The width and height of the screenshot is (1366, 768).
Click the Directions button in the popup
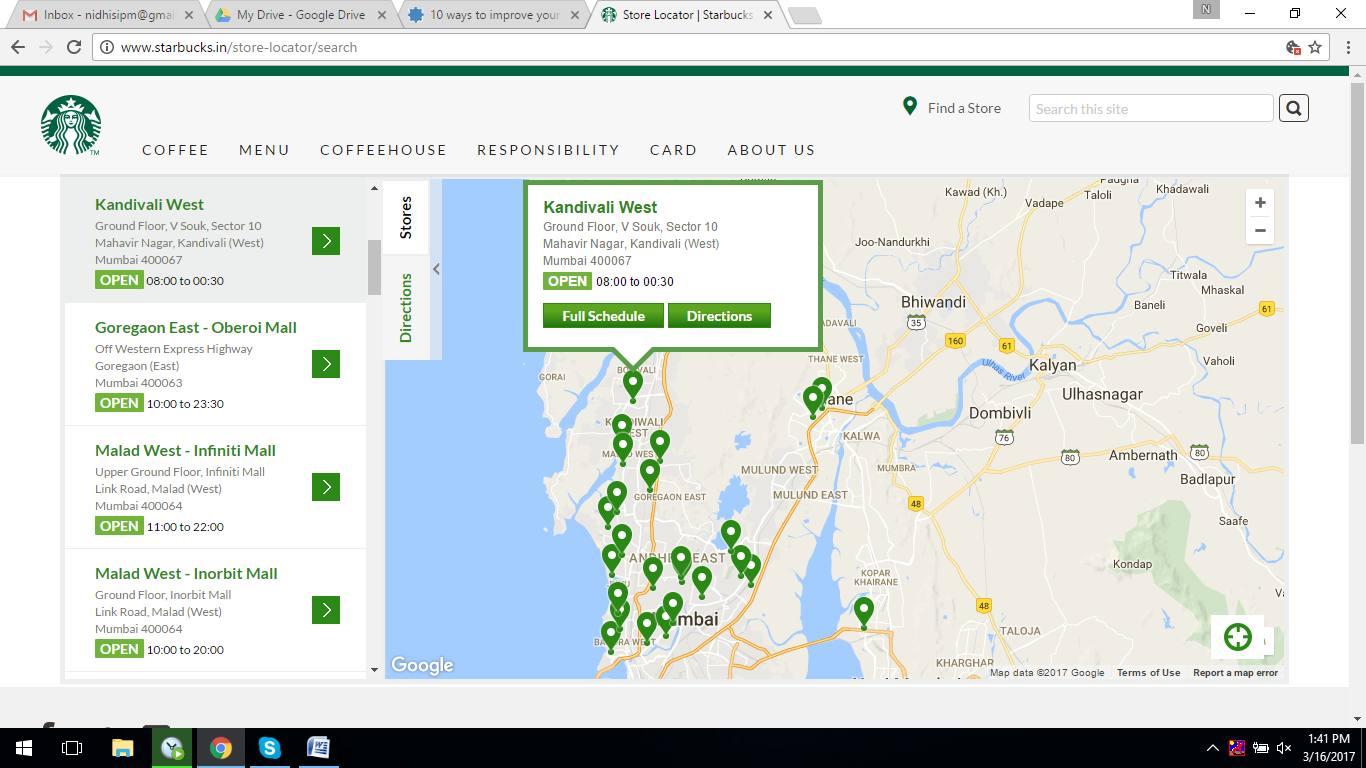[719, 316]
